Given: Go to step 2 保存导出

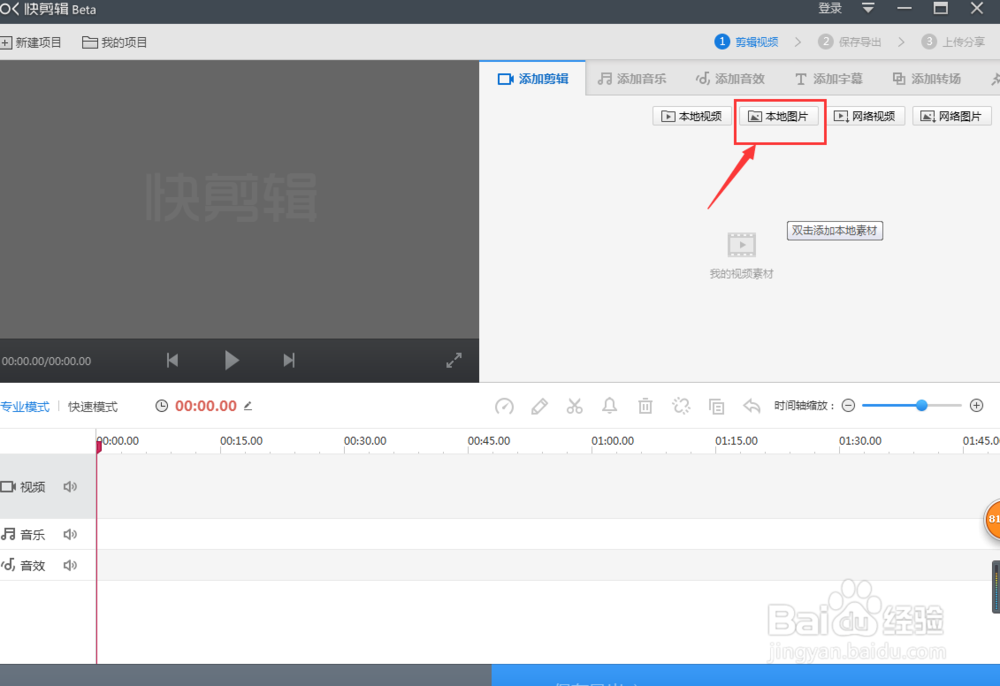Looking at the screenshot, I should [849, 42].
